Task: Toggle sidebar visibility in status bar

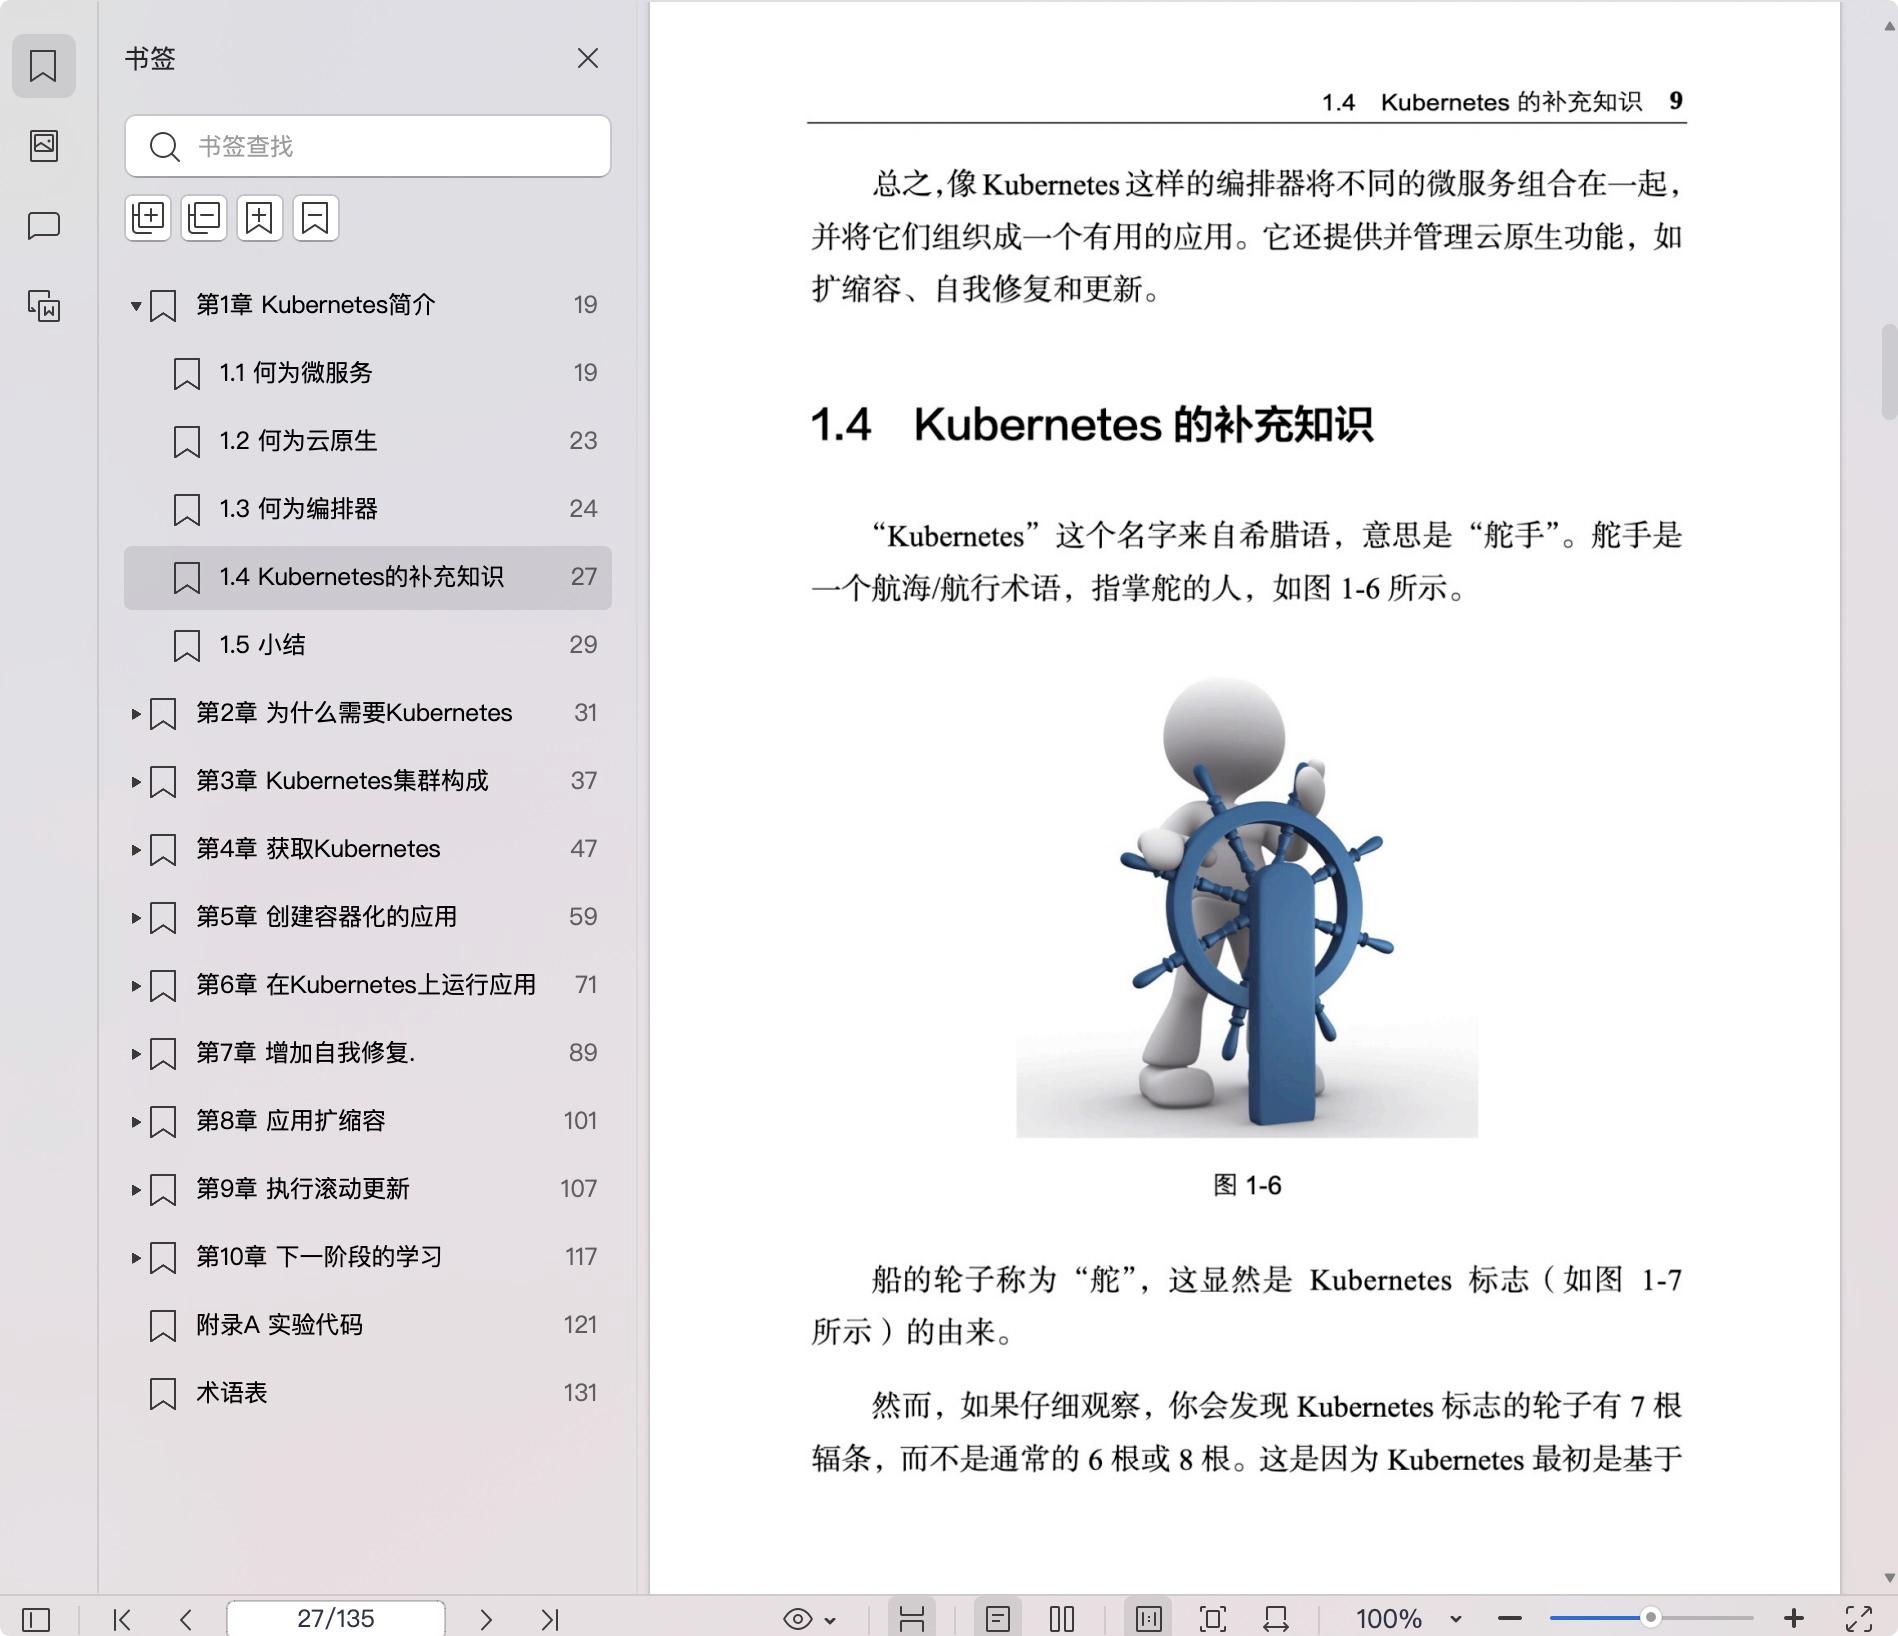Action: [36, 1619]
